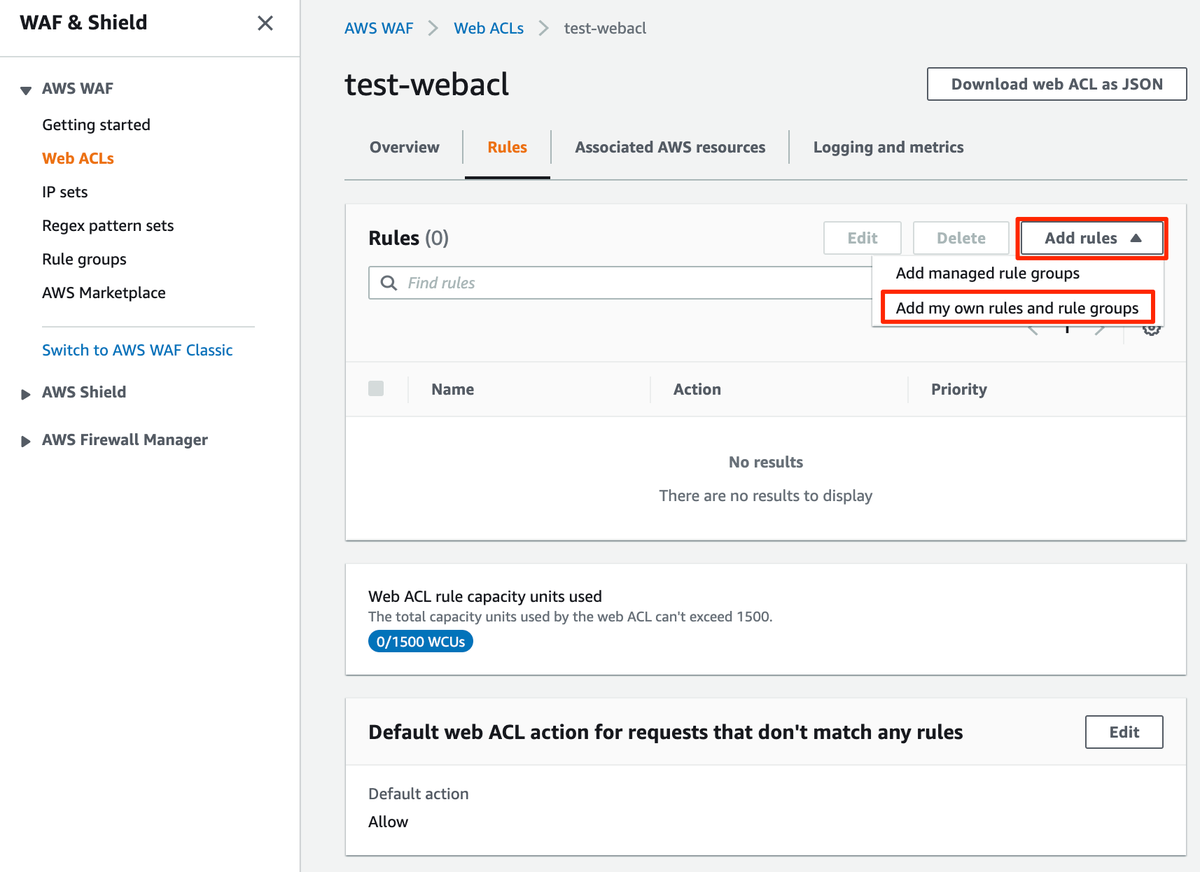Select Add my own rules and rule groups
Image resolution: width=1200 pixels, height=872 pixels.
coord(1017,308)
